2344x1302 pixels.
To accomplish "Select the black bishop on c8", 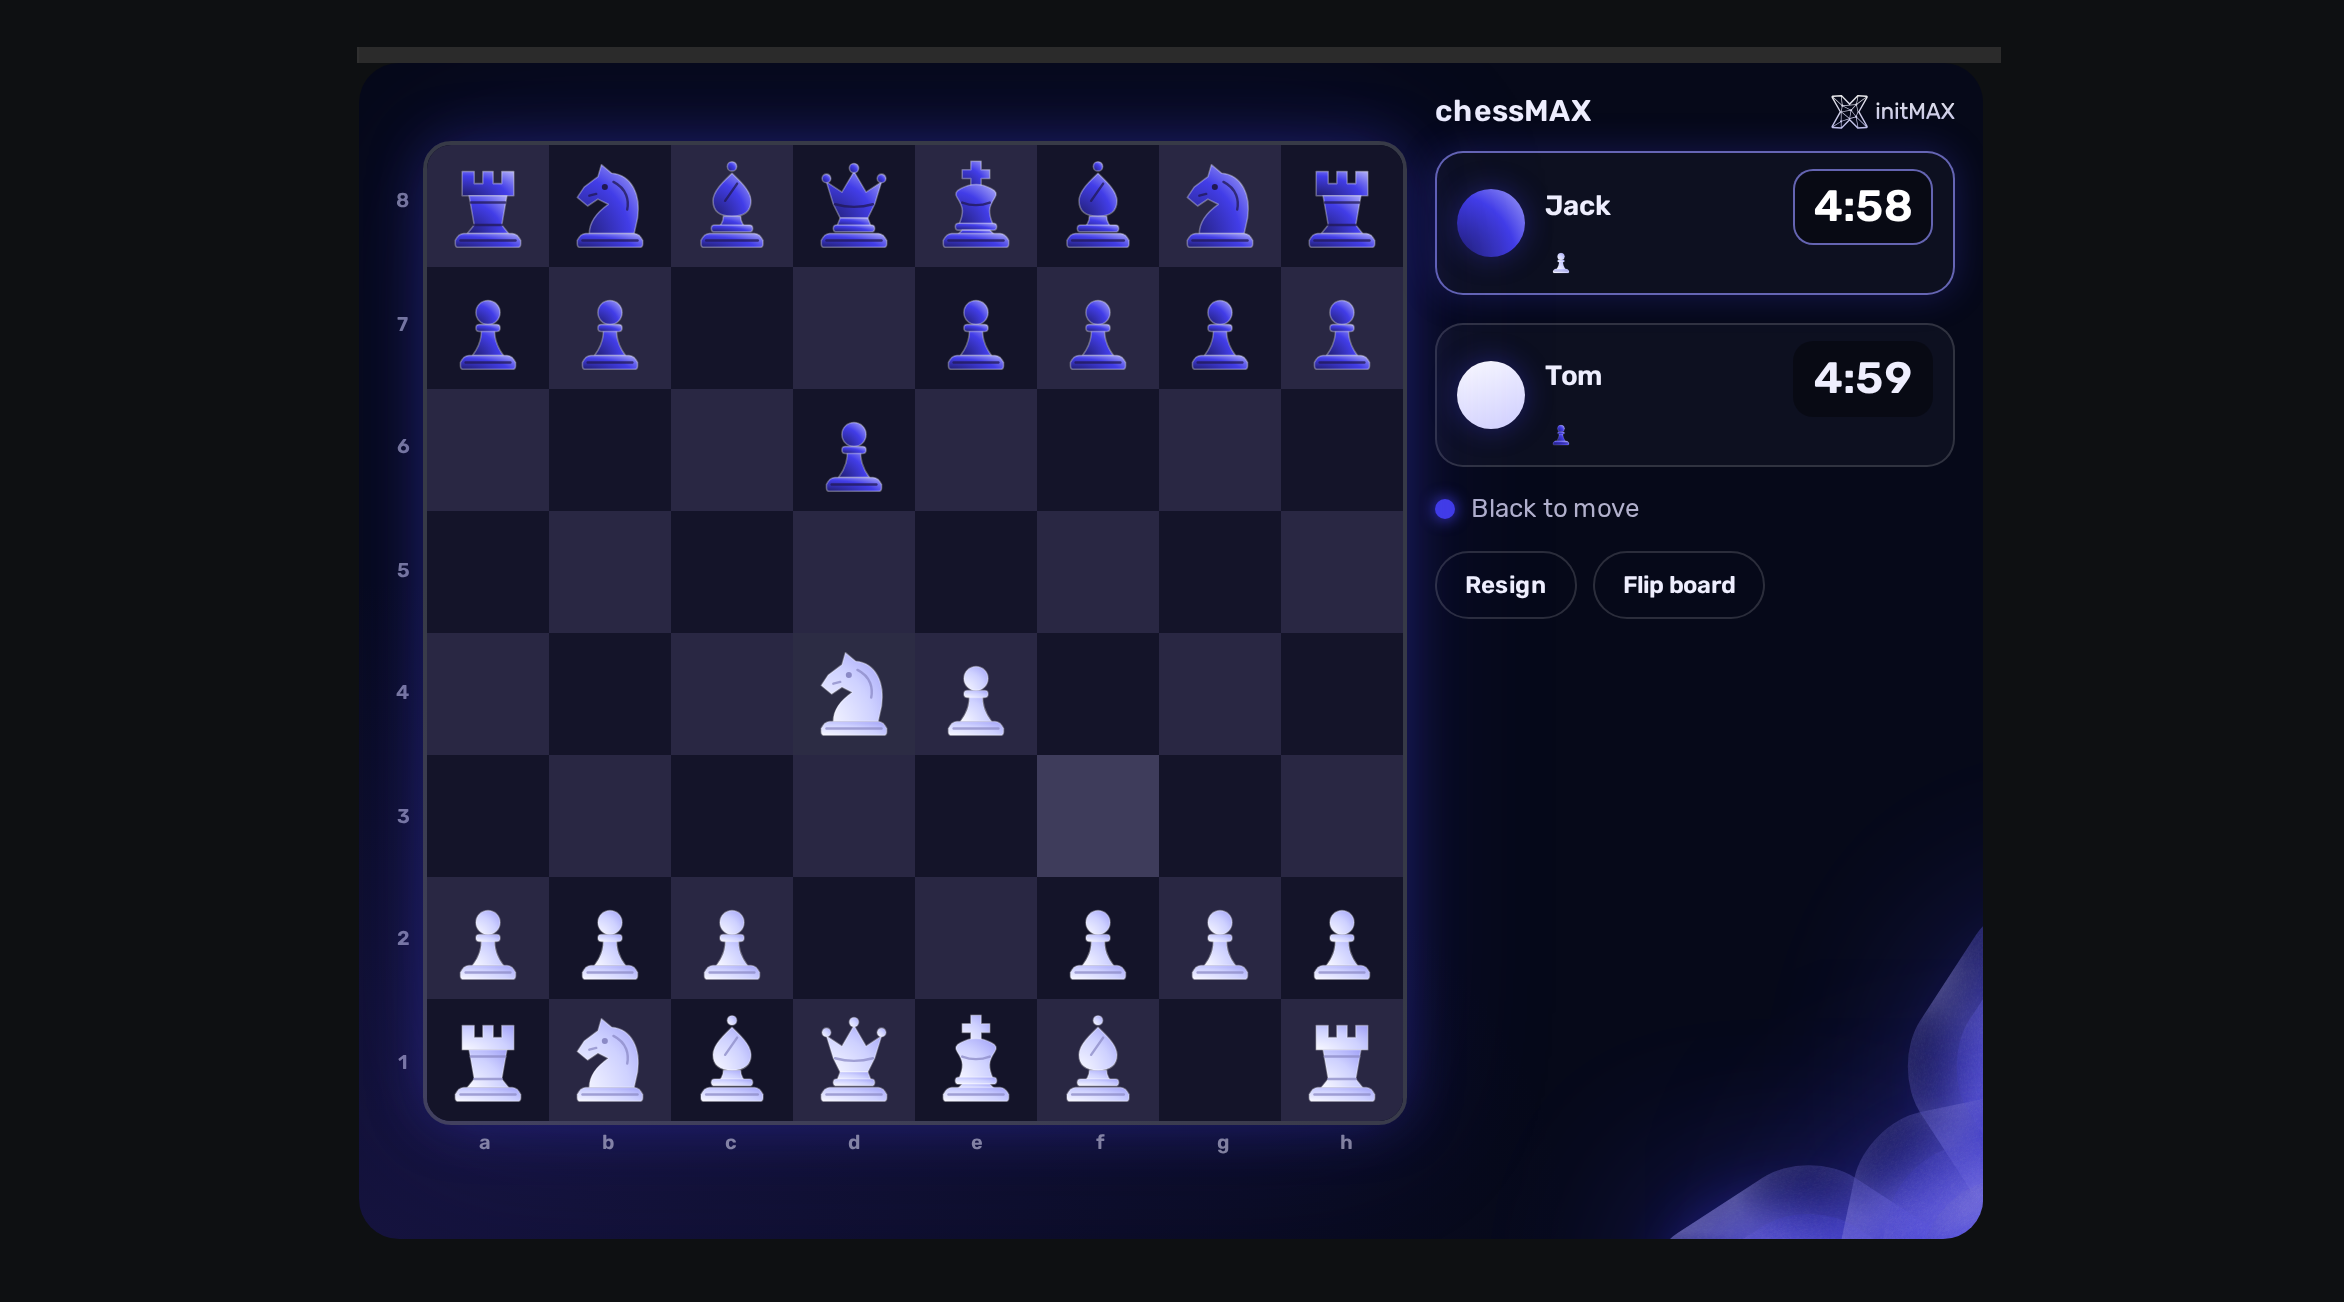I will click(x=732, y=205).
